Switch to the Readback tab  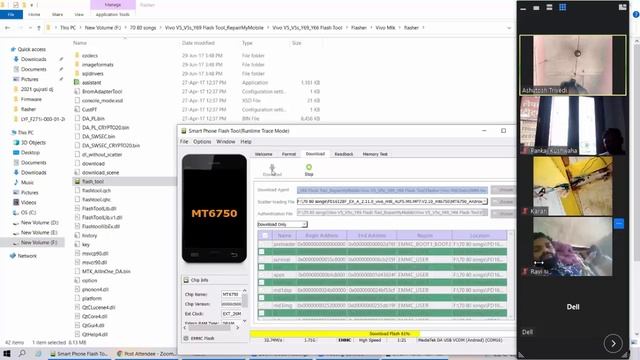click(344, 154)
